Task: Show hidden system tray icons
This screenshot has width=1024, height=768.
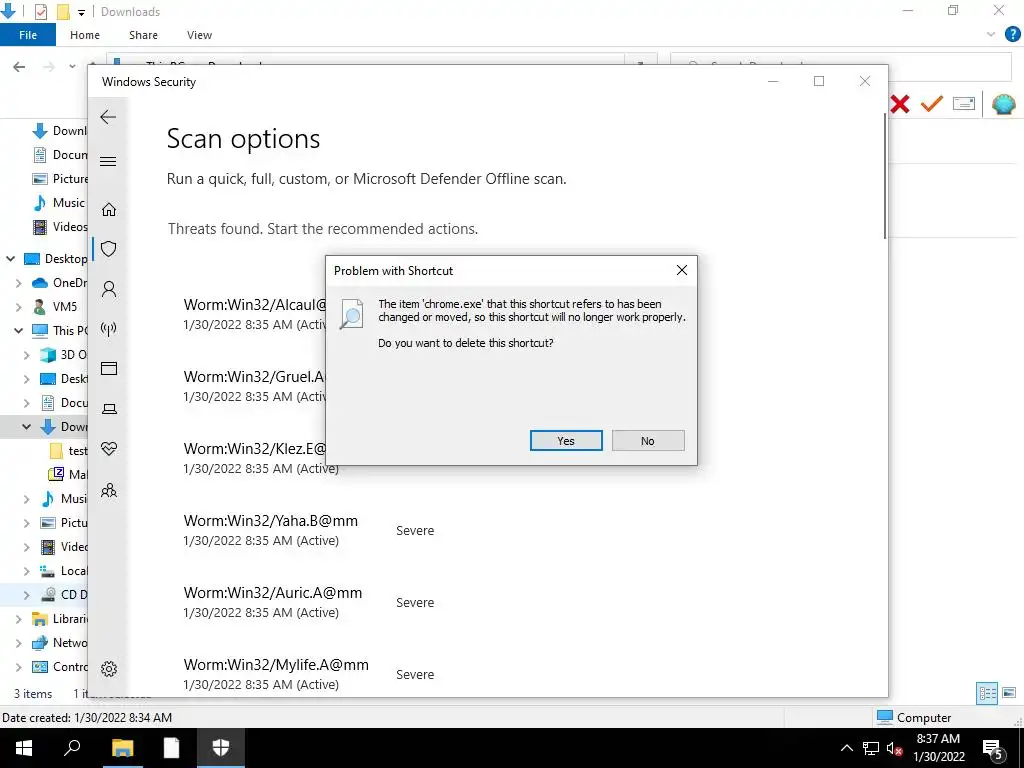Action: tap(846, 748)
